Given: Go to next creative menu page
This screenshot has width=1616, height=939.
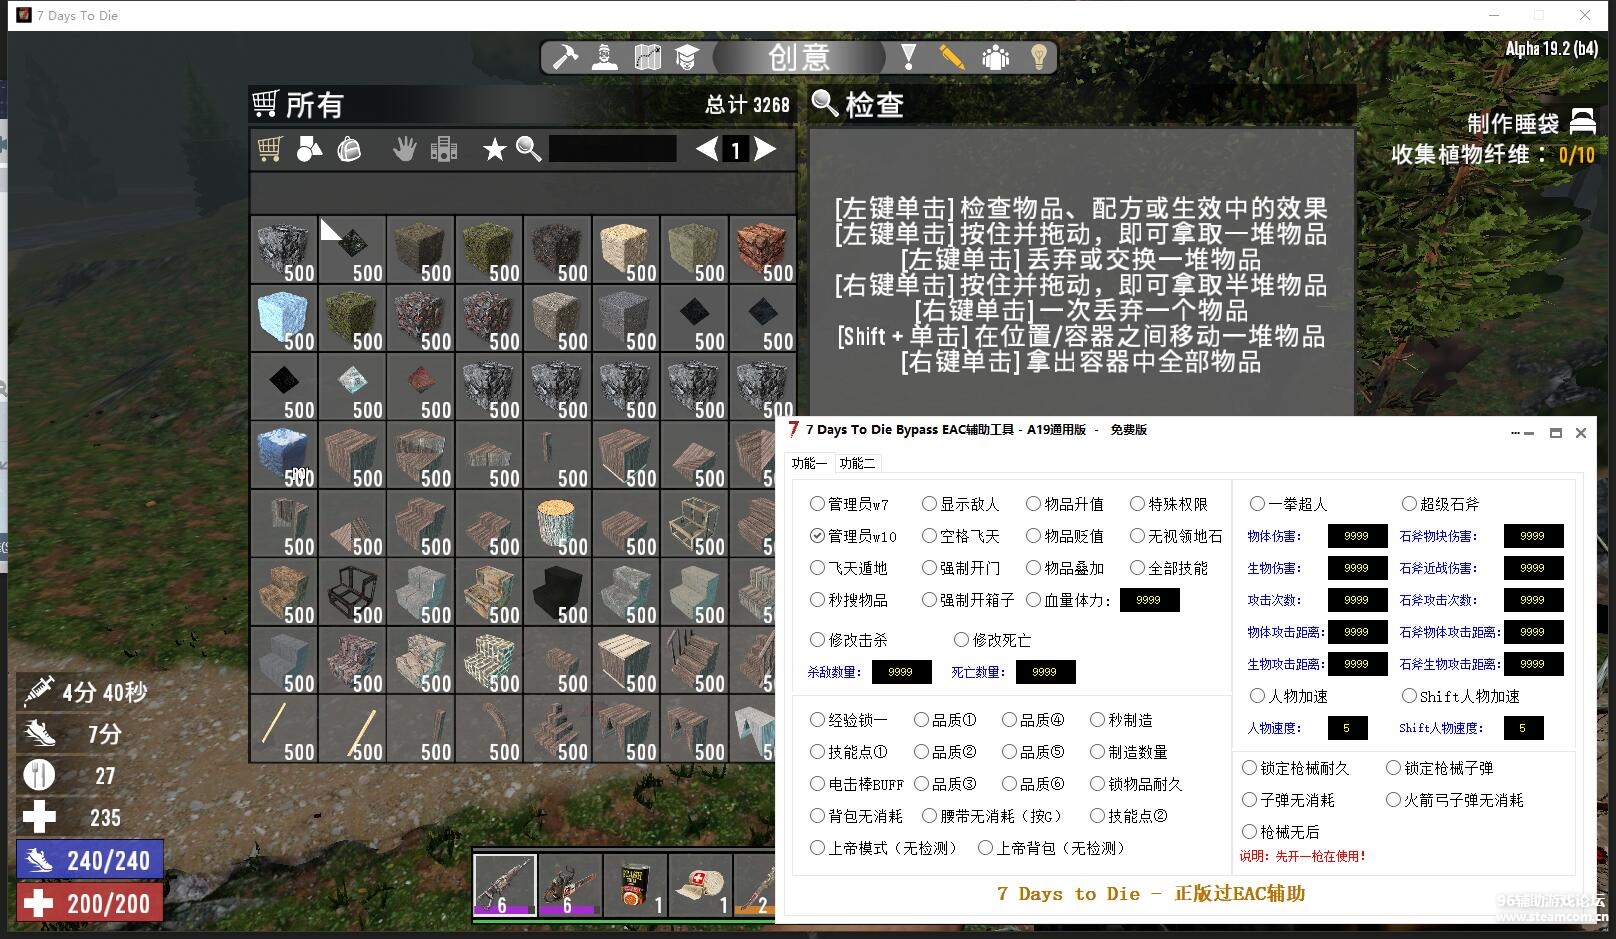Looking at the screenshot, I should [766, 150].
